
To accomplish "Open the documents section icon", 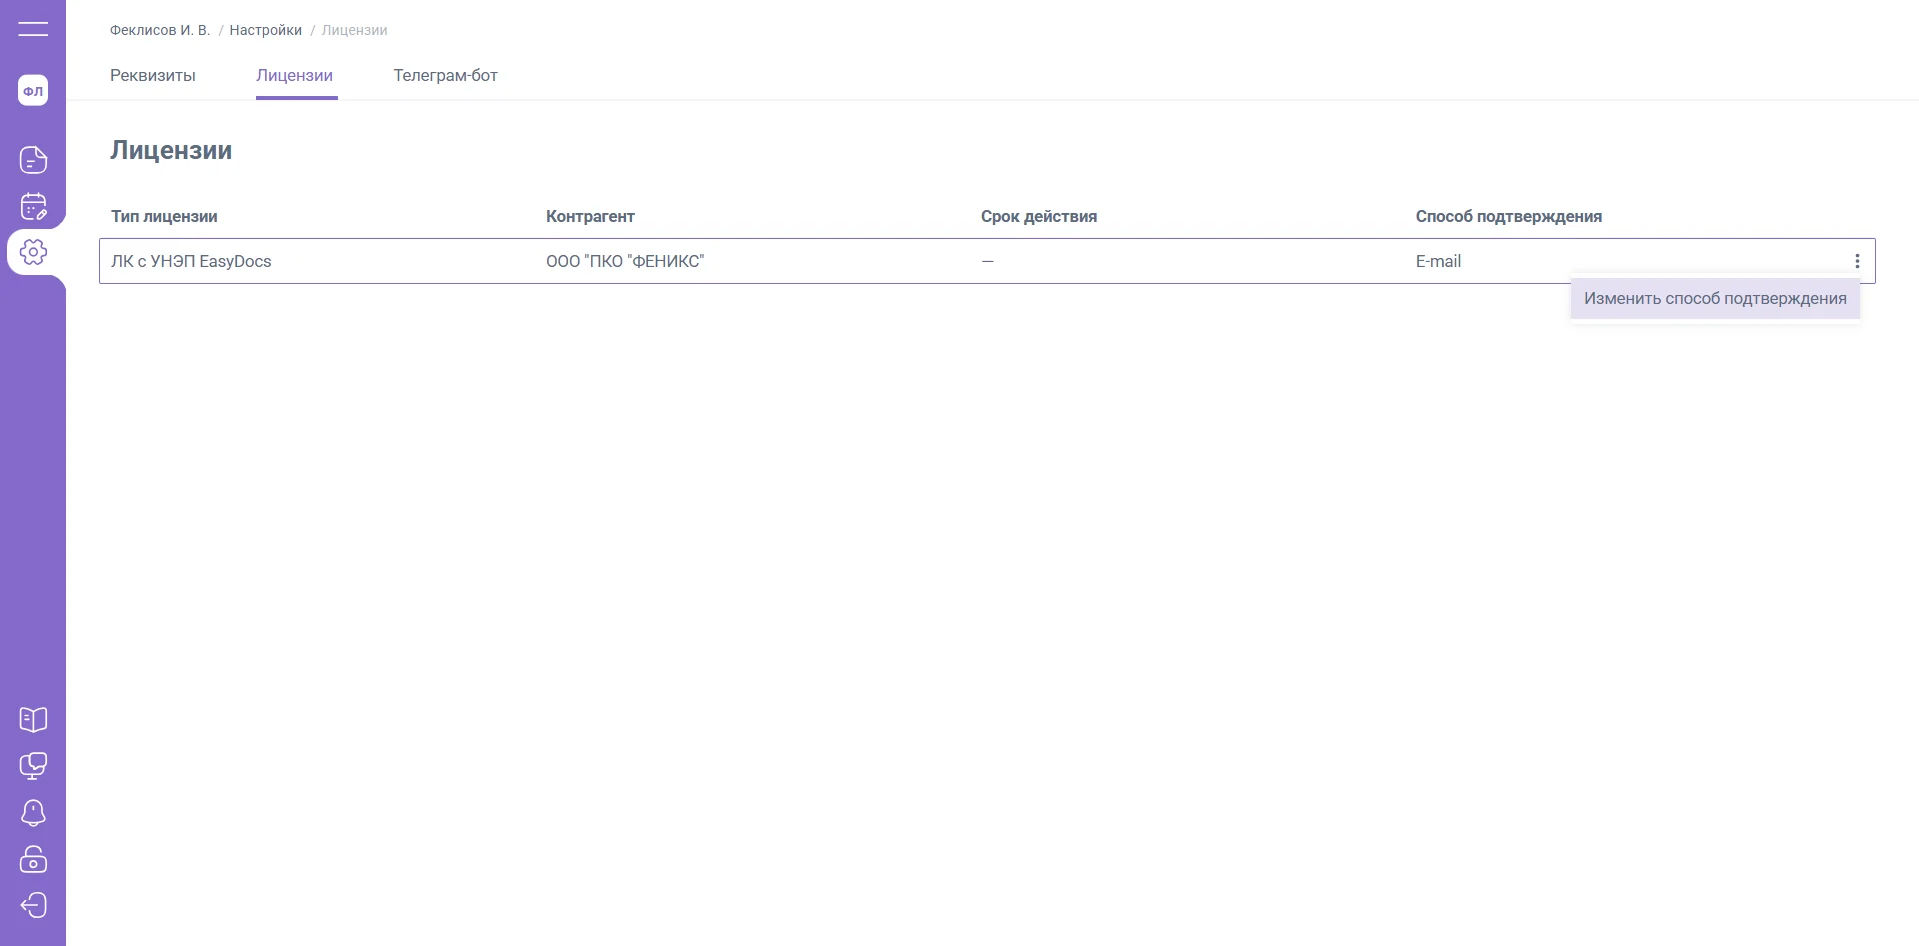I will 33,160.
